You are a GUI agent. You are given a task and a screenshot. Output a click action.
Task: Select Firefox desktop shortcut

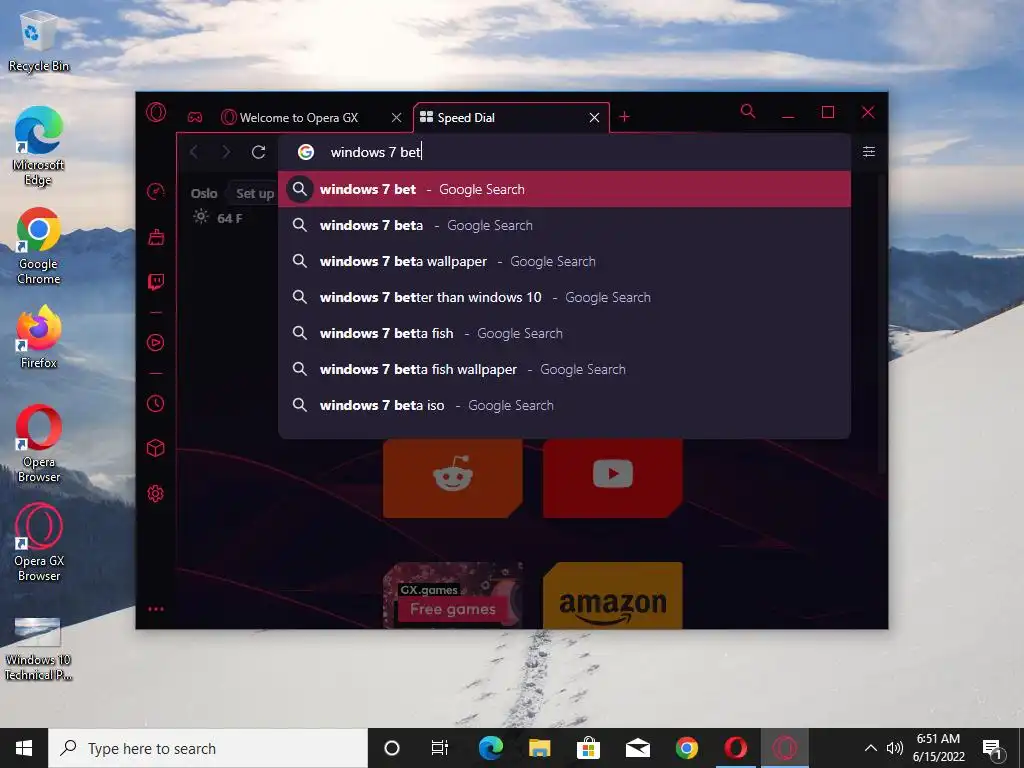pyautogui.click(x=38, y=337)
